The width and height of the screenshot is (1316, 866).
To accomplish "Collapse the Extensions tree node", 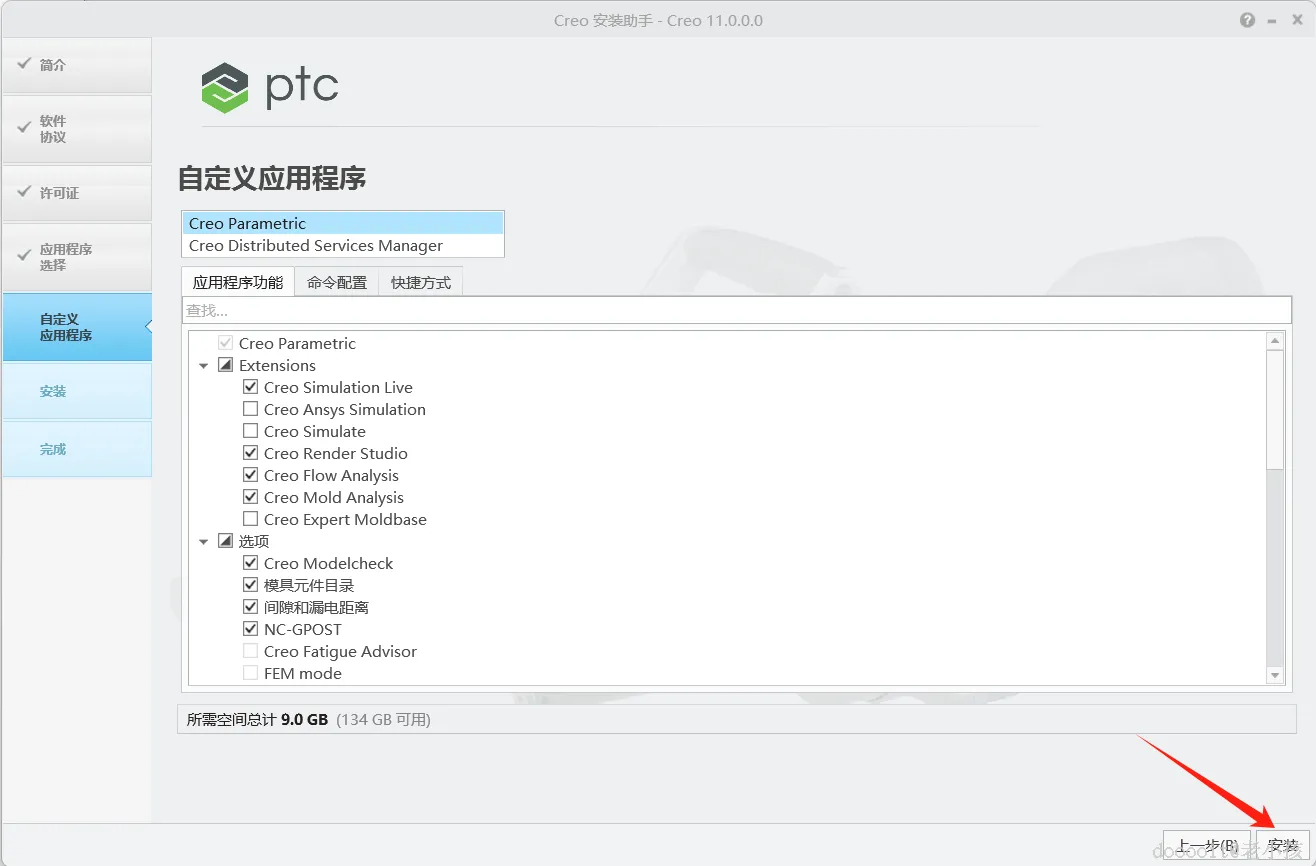I will pyautogui.click(x=204, y=365).
